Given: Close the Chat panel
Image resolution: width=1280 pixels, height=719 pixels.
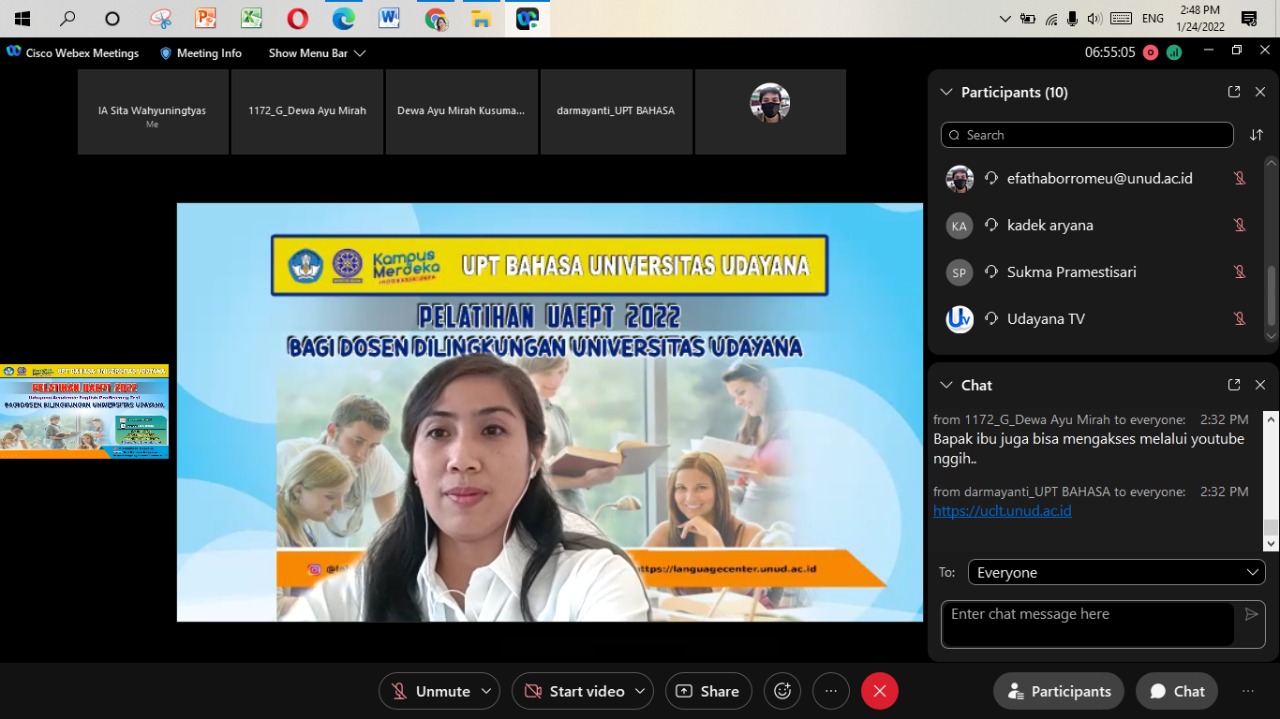Looking at the screenshot, I should 1260,385.
